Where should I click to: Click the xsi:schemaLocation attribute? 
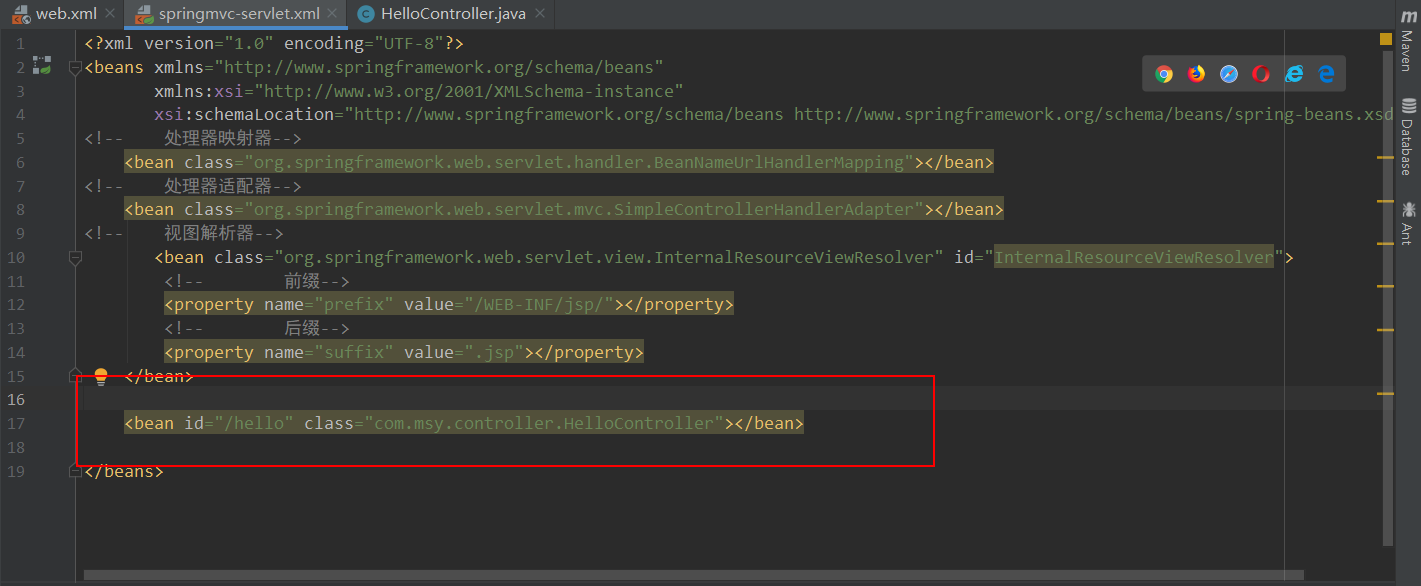point(244,114)
